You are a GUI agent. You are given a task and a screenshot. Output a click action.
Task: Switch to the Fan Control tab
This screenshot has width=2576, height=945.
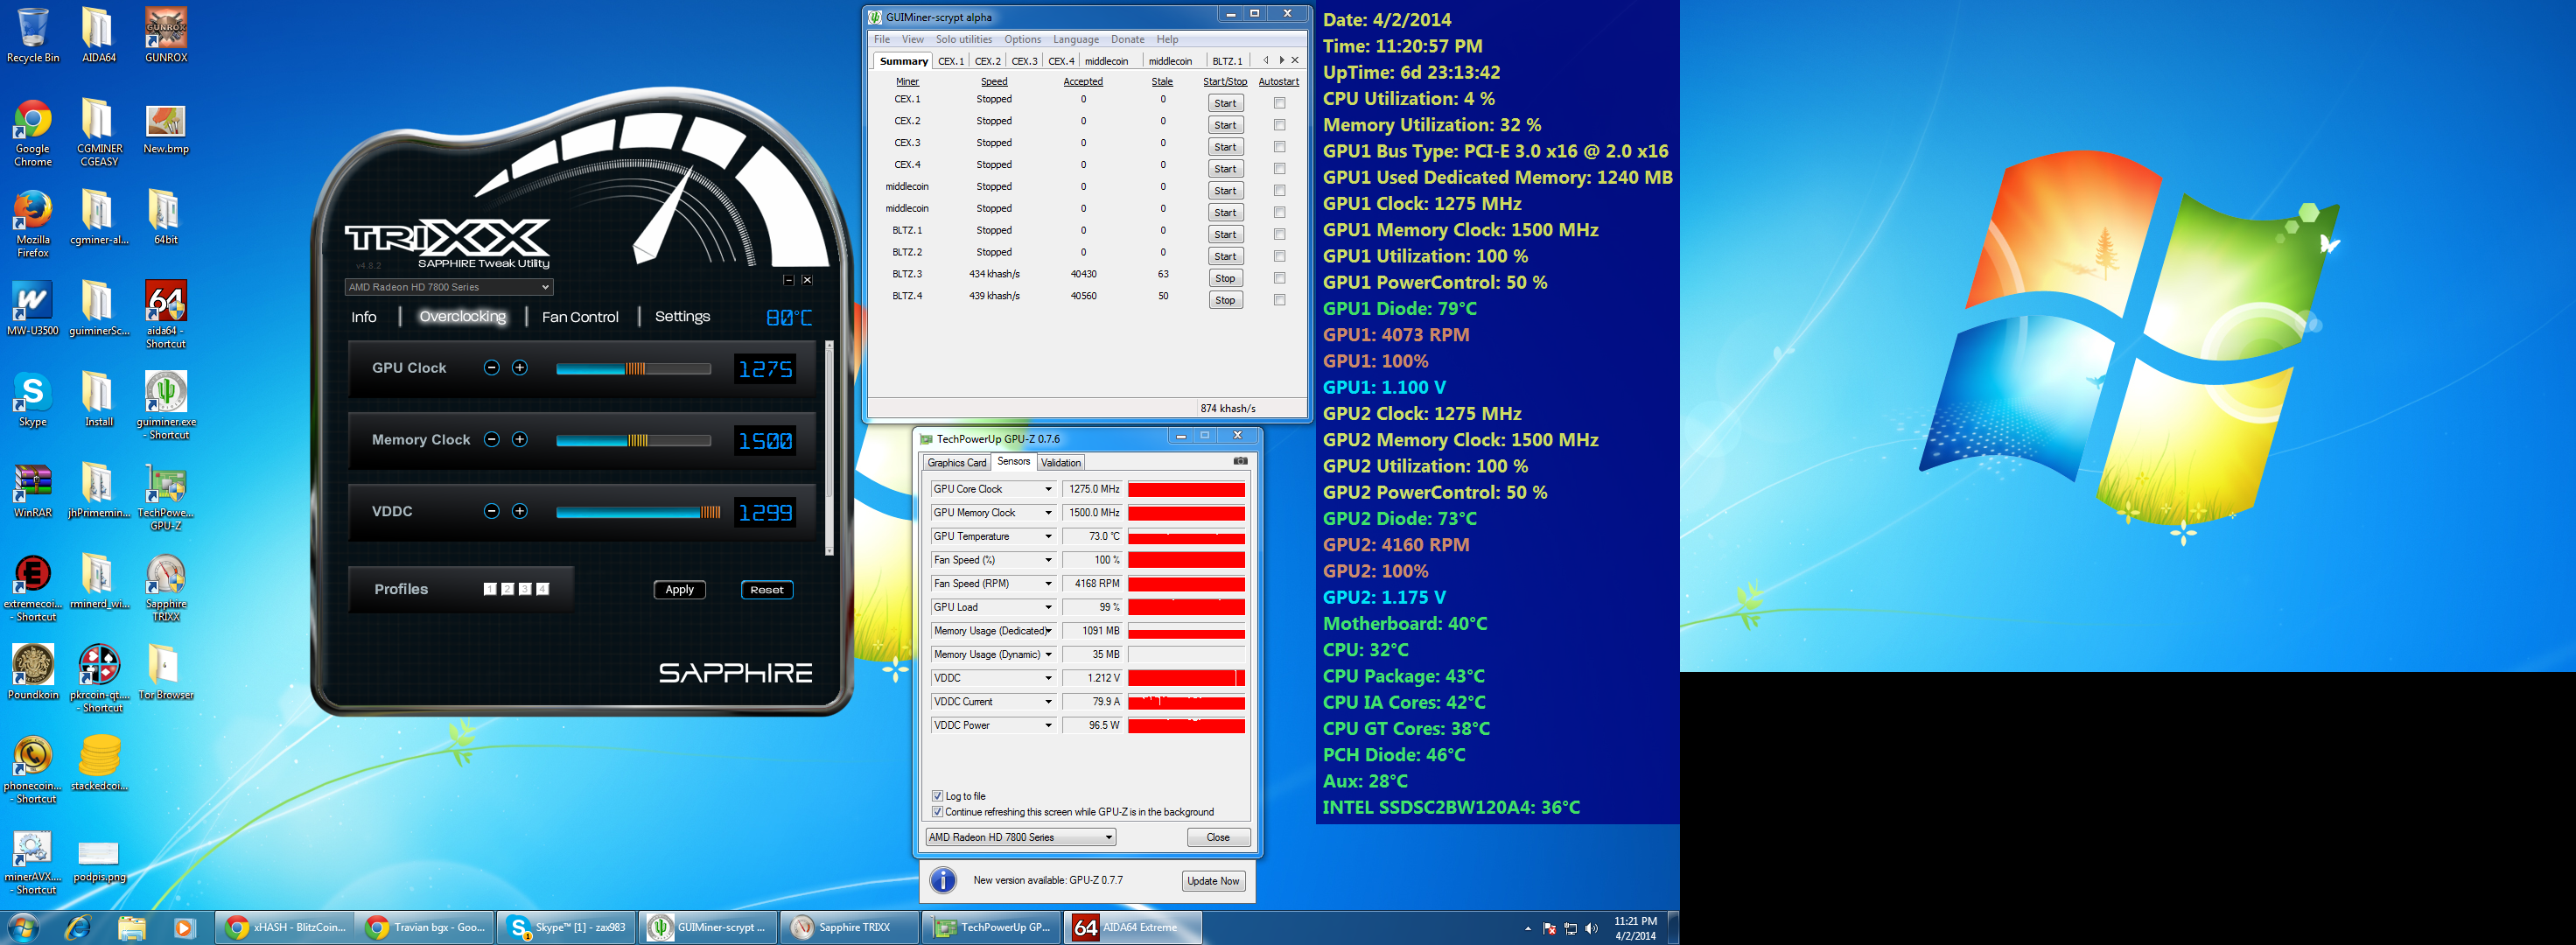pos(579,317)
